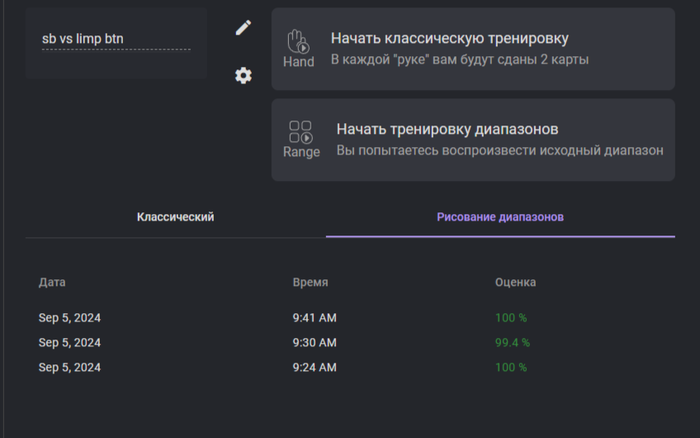Click the subtitle 'Вы попытаетесь воспроизвести исходный диапазон'
The width and height of the screenshot is (700, 438).
point(499,151)
